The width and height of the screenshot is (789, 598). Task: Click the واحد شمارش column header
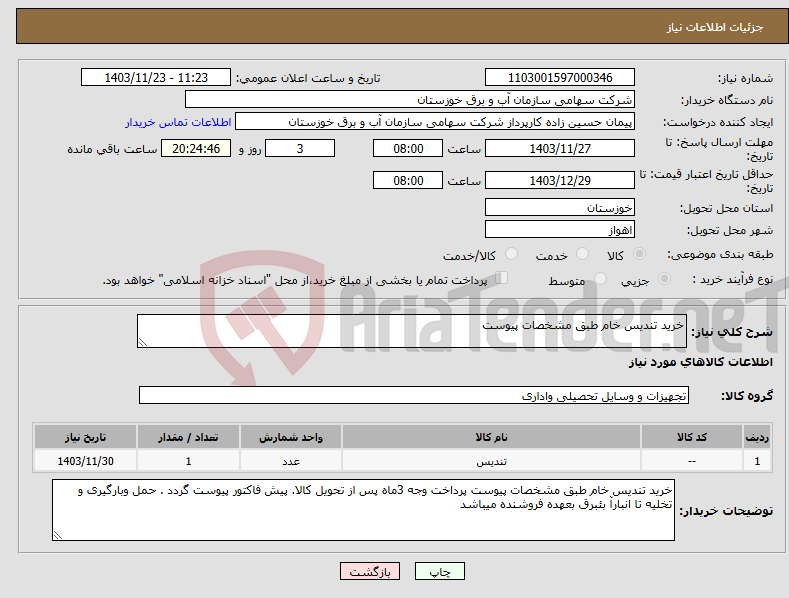(x=290, y=437)
